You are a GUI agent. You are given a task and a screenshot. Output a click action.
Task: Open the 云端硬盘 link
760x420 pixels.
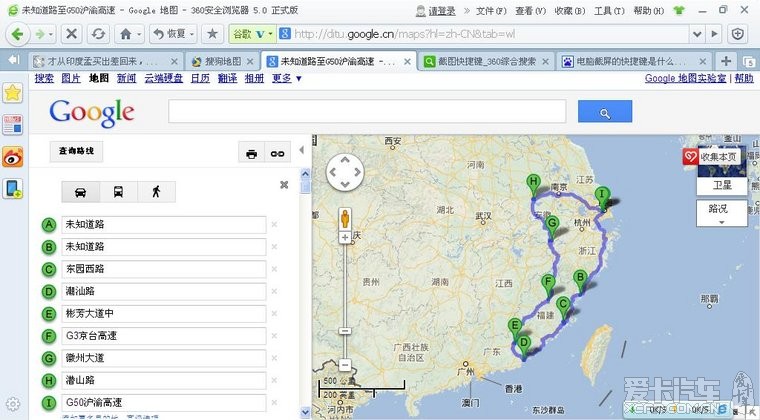tap(163, 78)
